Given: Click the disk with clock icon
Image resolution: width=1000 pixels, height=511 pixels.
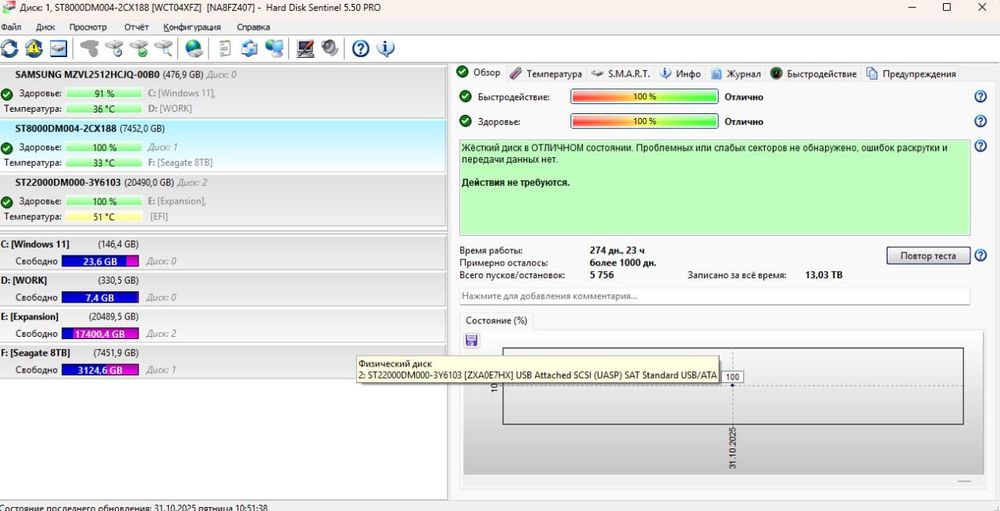Looking at the screenshot, I should tap(114, 48).
